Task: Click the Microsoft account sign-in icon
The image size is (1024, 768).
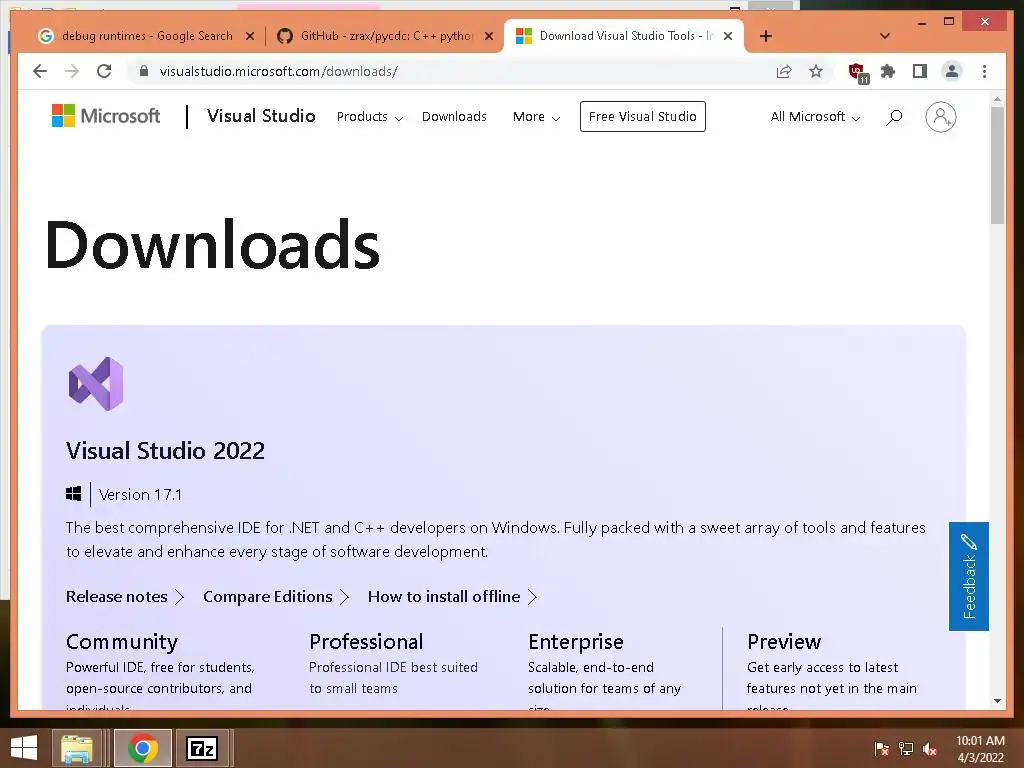Action: point(940,117)
